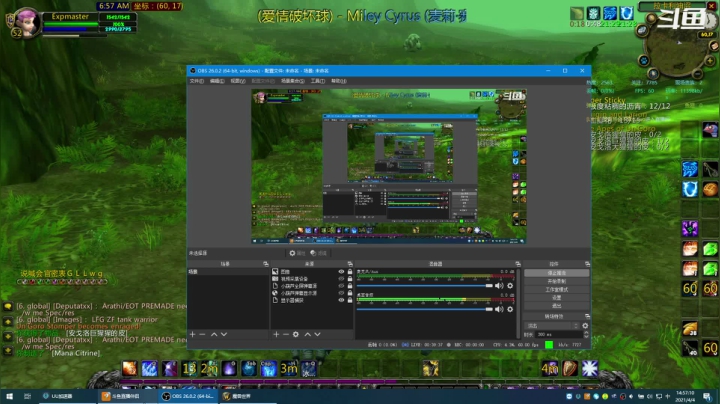Add a new source with the plus icon

[x=276, y=334]
